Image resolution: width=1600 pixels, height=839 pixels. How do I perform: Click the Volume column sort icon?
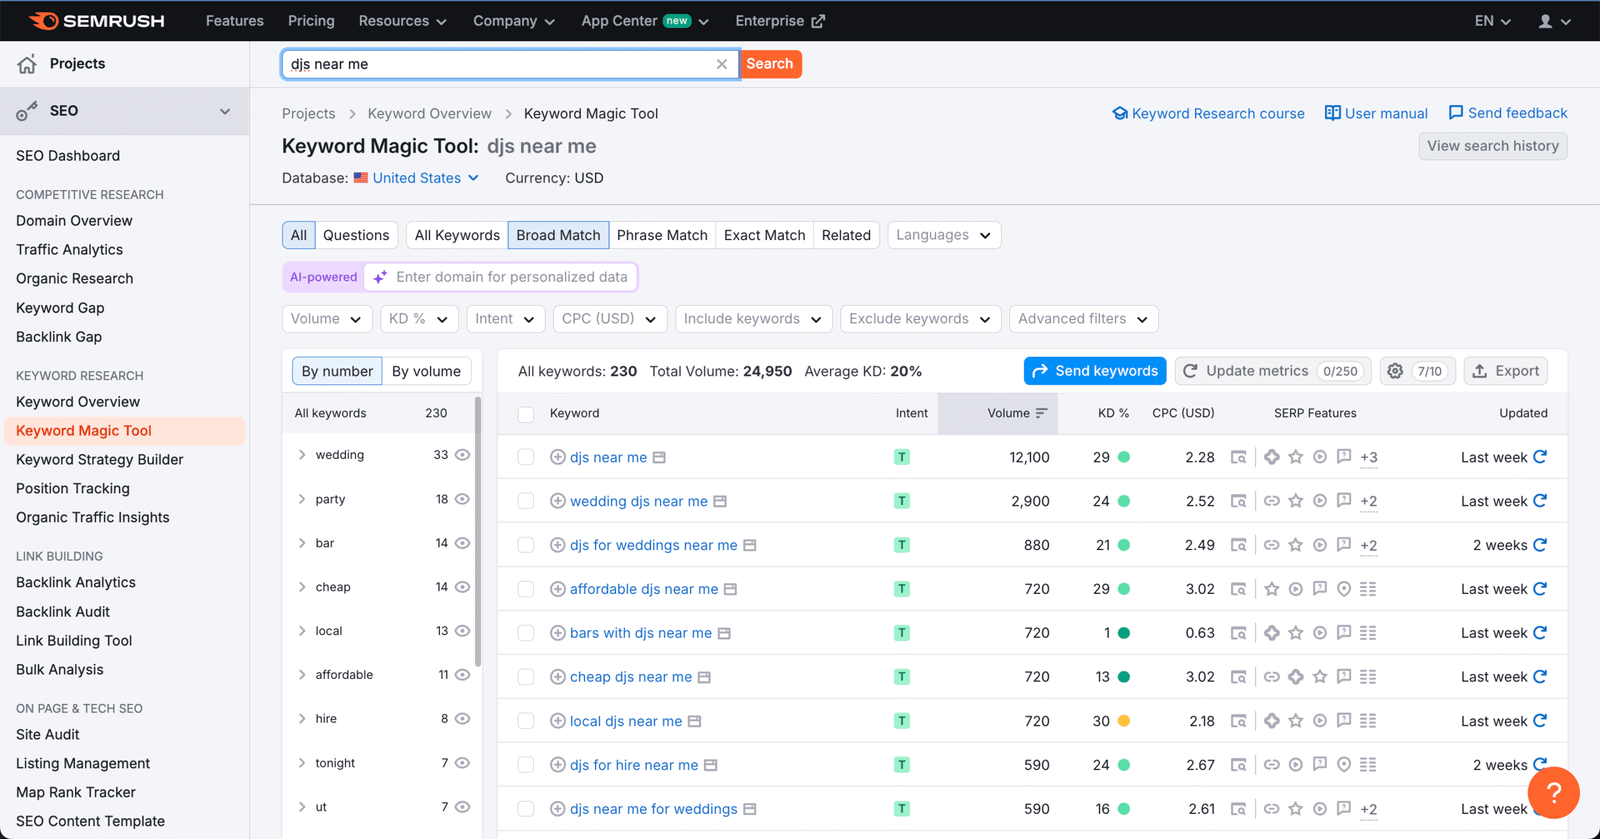tap(1041, 413)
